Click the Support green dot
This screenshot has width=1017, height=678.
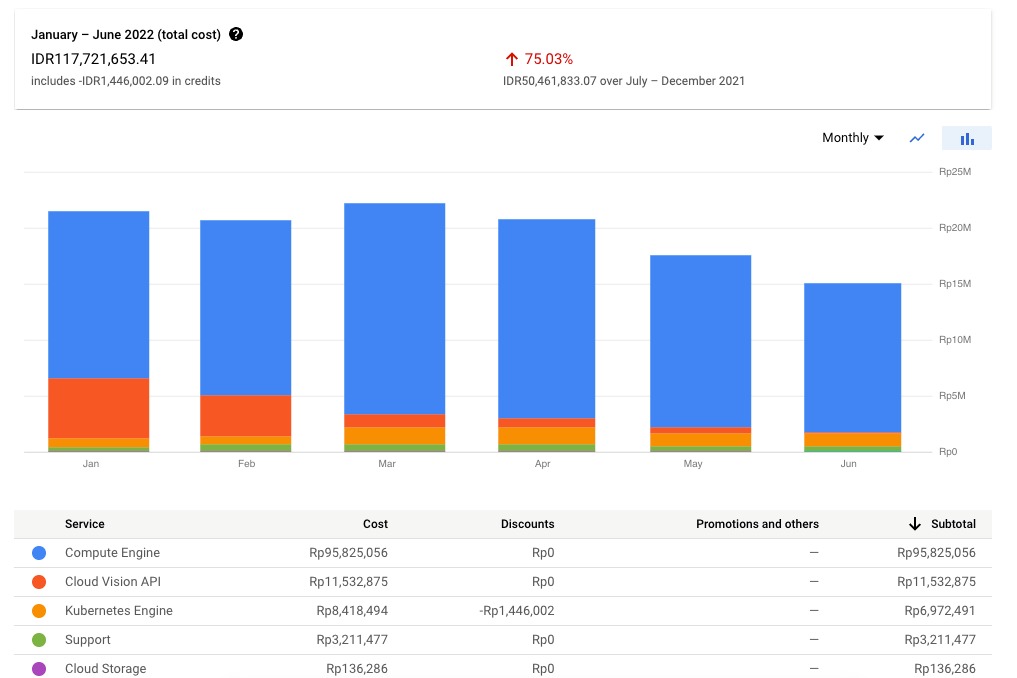tap(39, 640)
